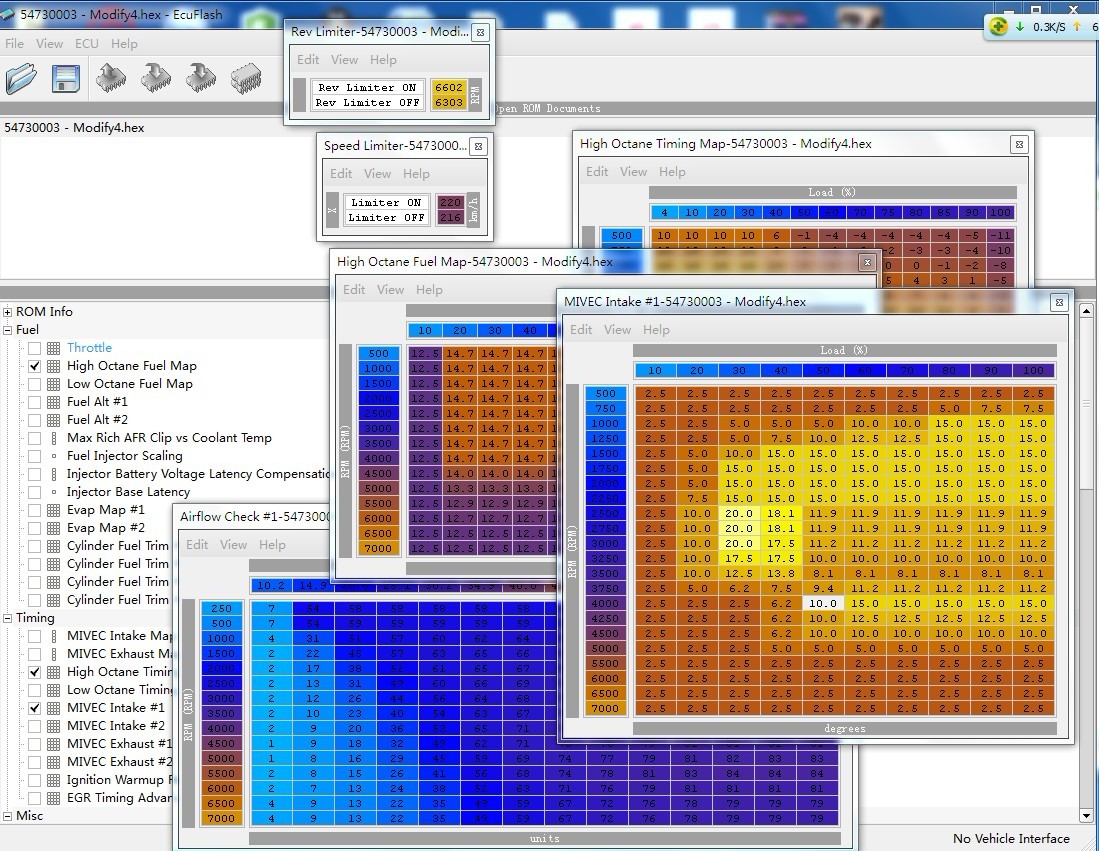Collapse the Fuel category in the tree
Image resolution: width=1099 pixels, height=851 pixels.
tap(8, 330)
